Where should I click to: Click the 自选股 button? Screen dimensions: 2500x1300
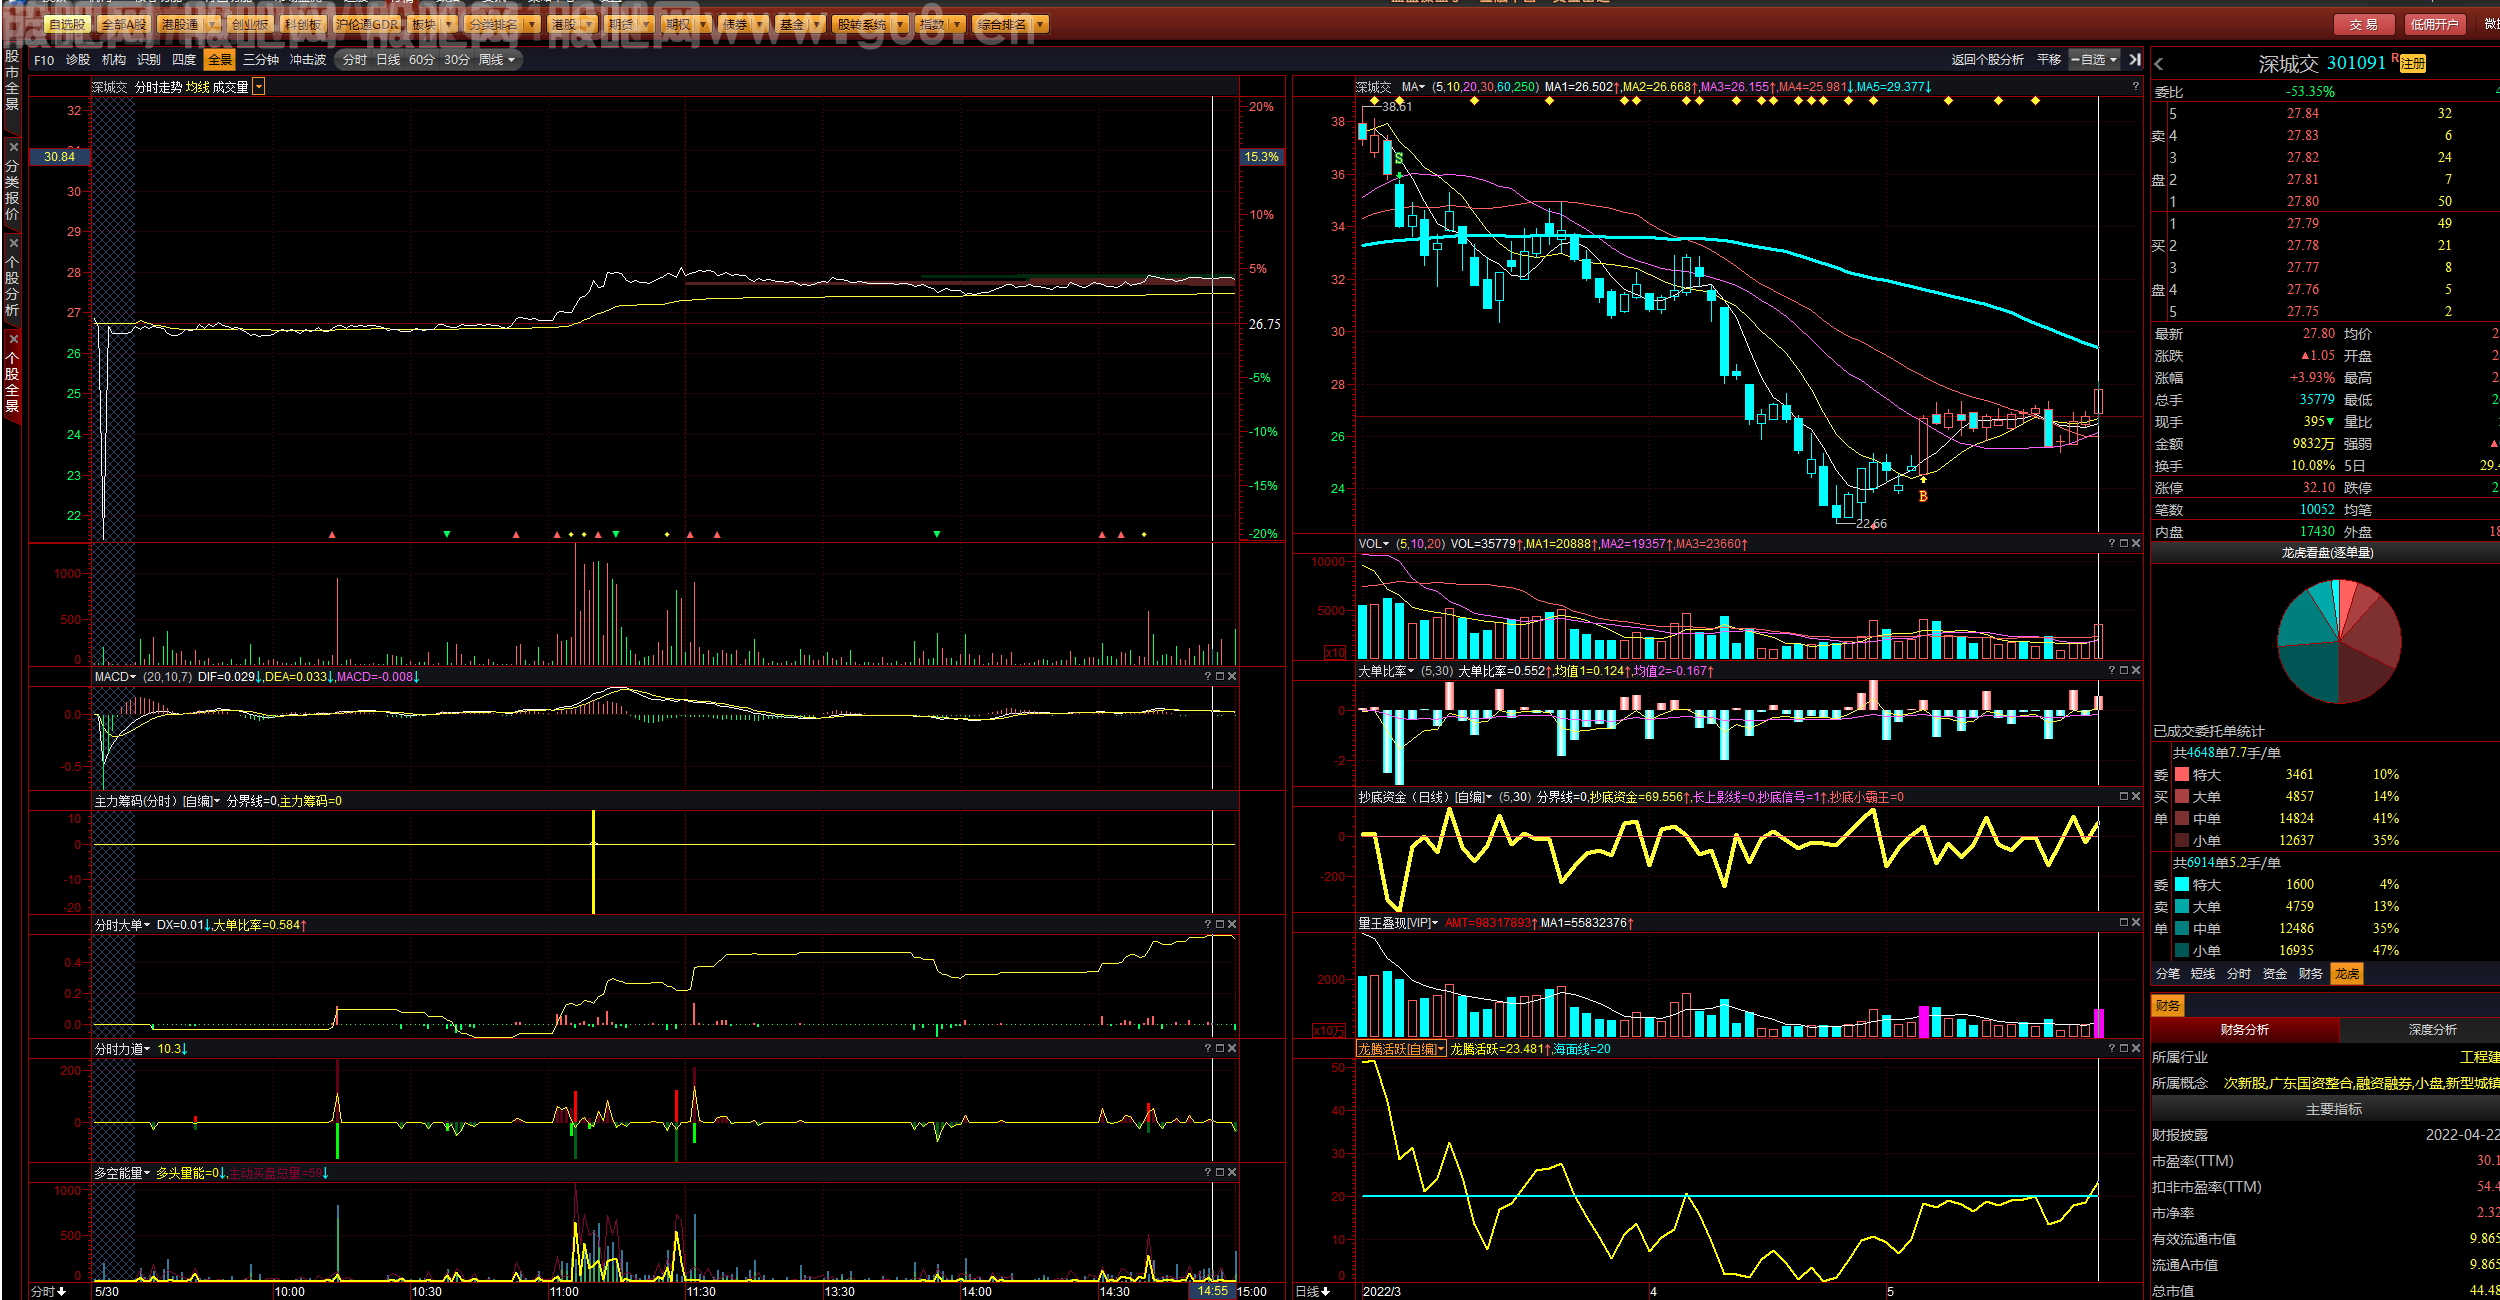point(68,24)
